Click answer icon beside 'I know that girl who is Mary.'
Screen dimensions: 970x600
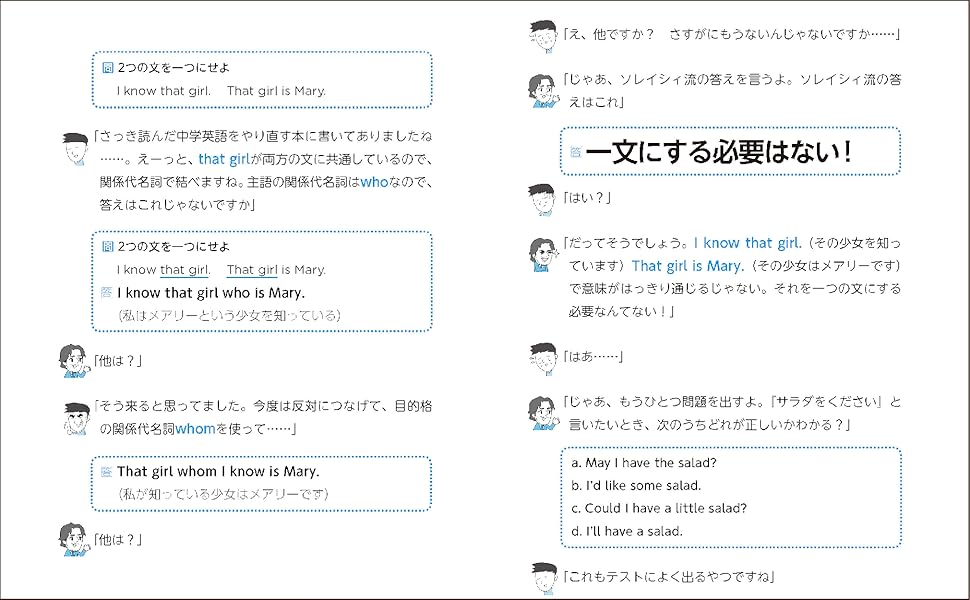click(x=108, y=292)
